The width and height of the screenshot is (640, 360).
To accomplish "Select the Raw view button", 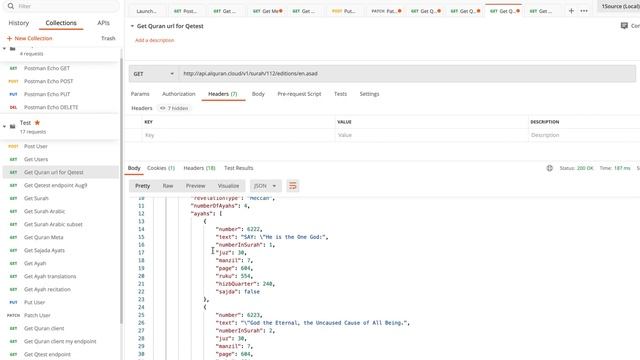I will 168,186.
